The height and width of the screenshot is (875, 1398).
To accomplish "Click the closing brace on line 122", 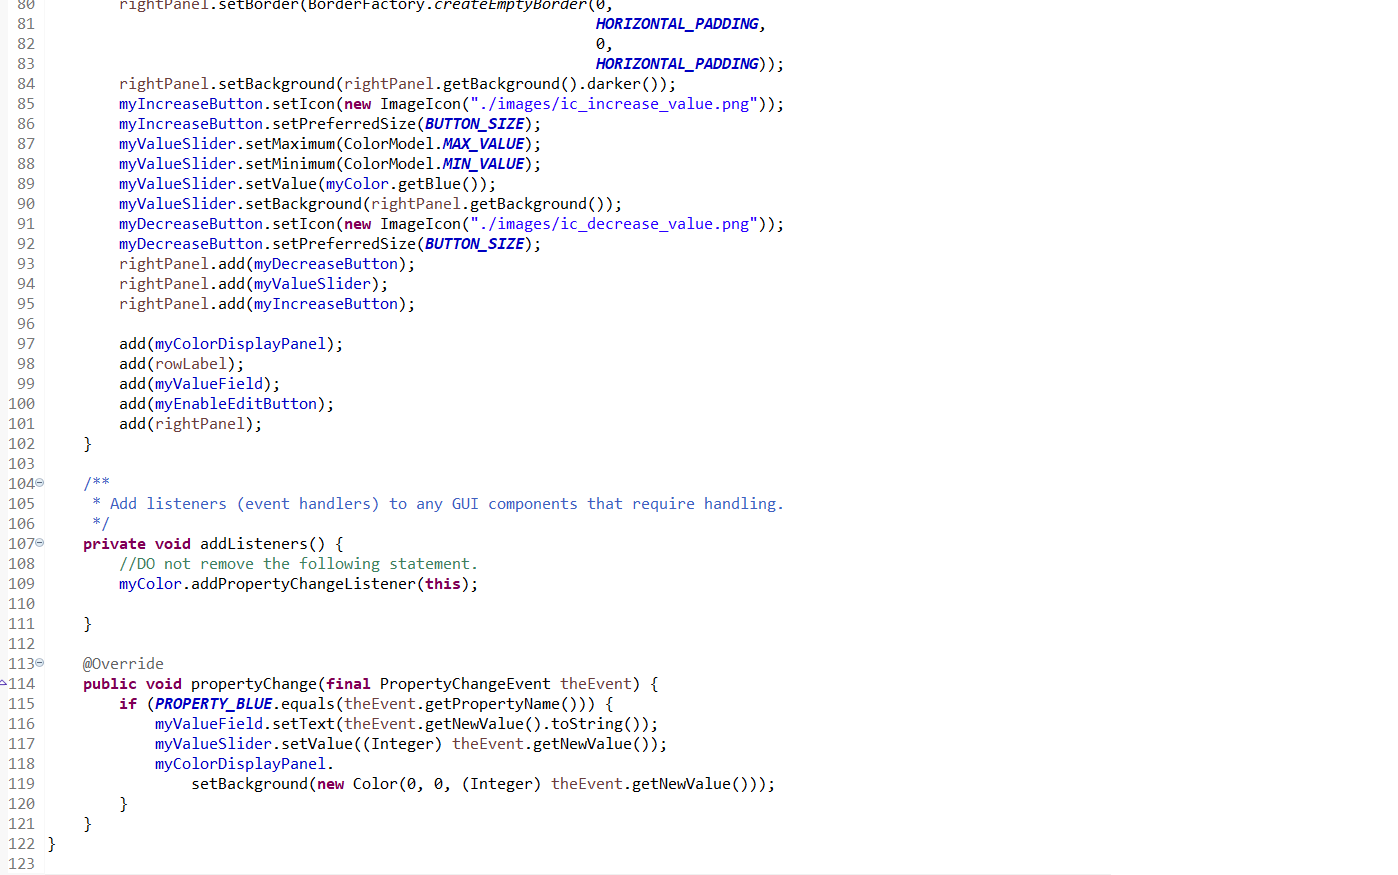I will pyautogui.click(x=52, y=844).
